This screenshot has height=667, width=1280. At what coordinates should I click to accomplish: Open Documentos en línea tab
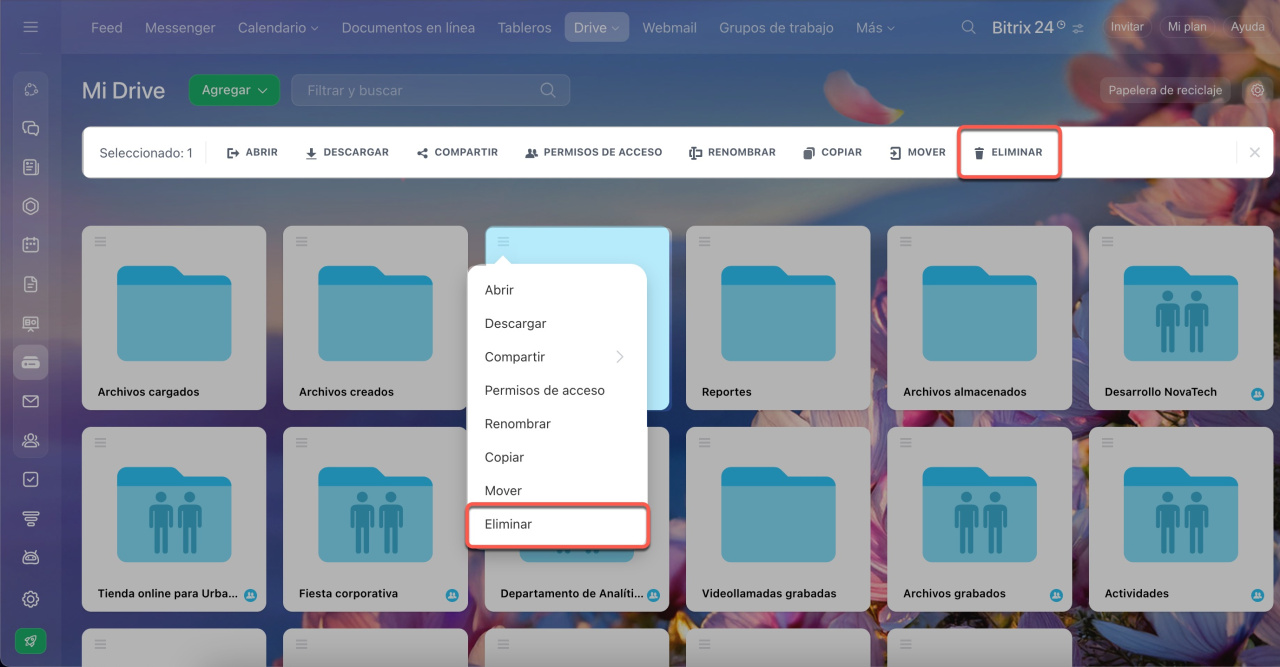pyautogui.click(x=408, y=27)
